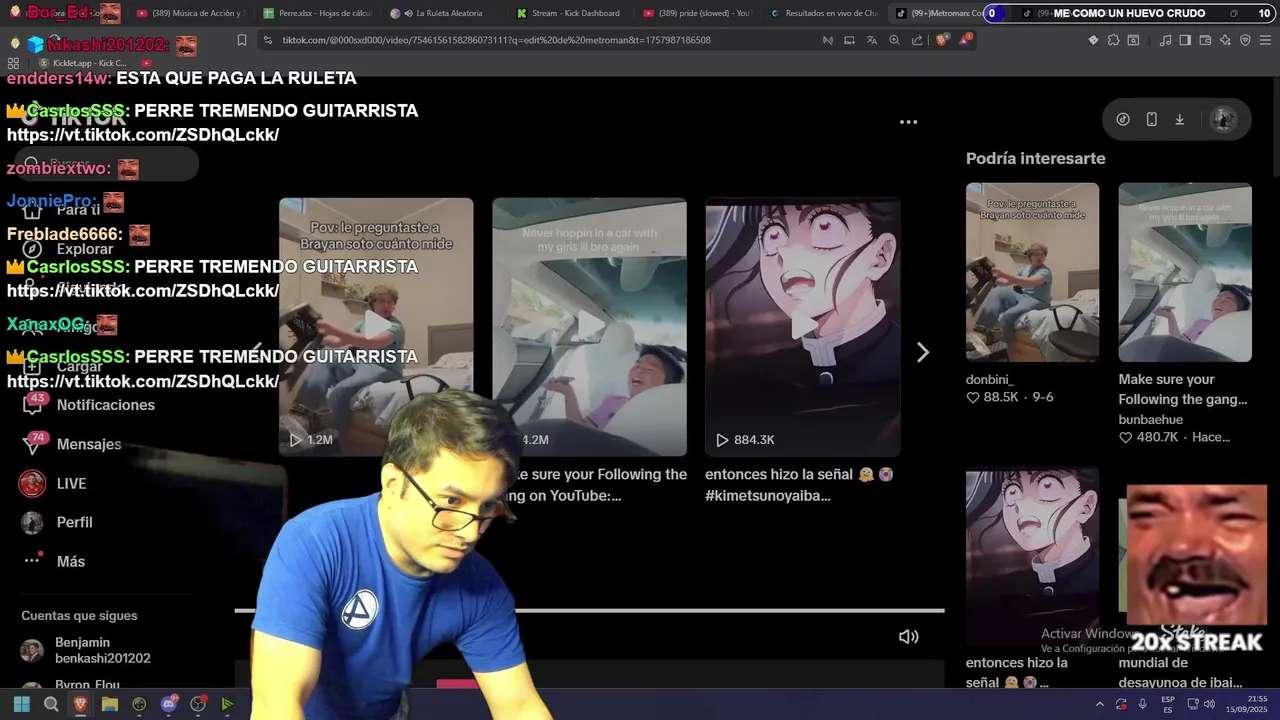Show hidden system tray icons chevron

point(1100,704)
